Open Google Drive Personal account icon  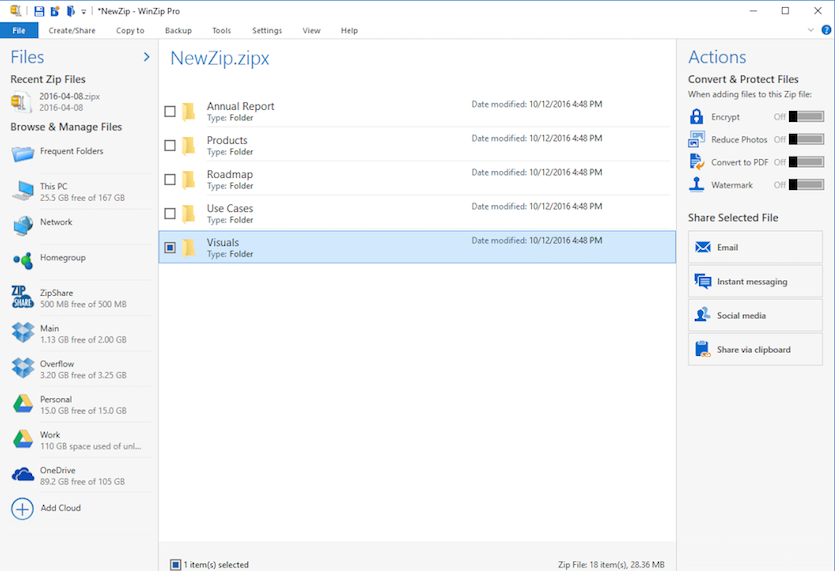tap(23, 404)
